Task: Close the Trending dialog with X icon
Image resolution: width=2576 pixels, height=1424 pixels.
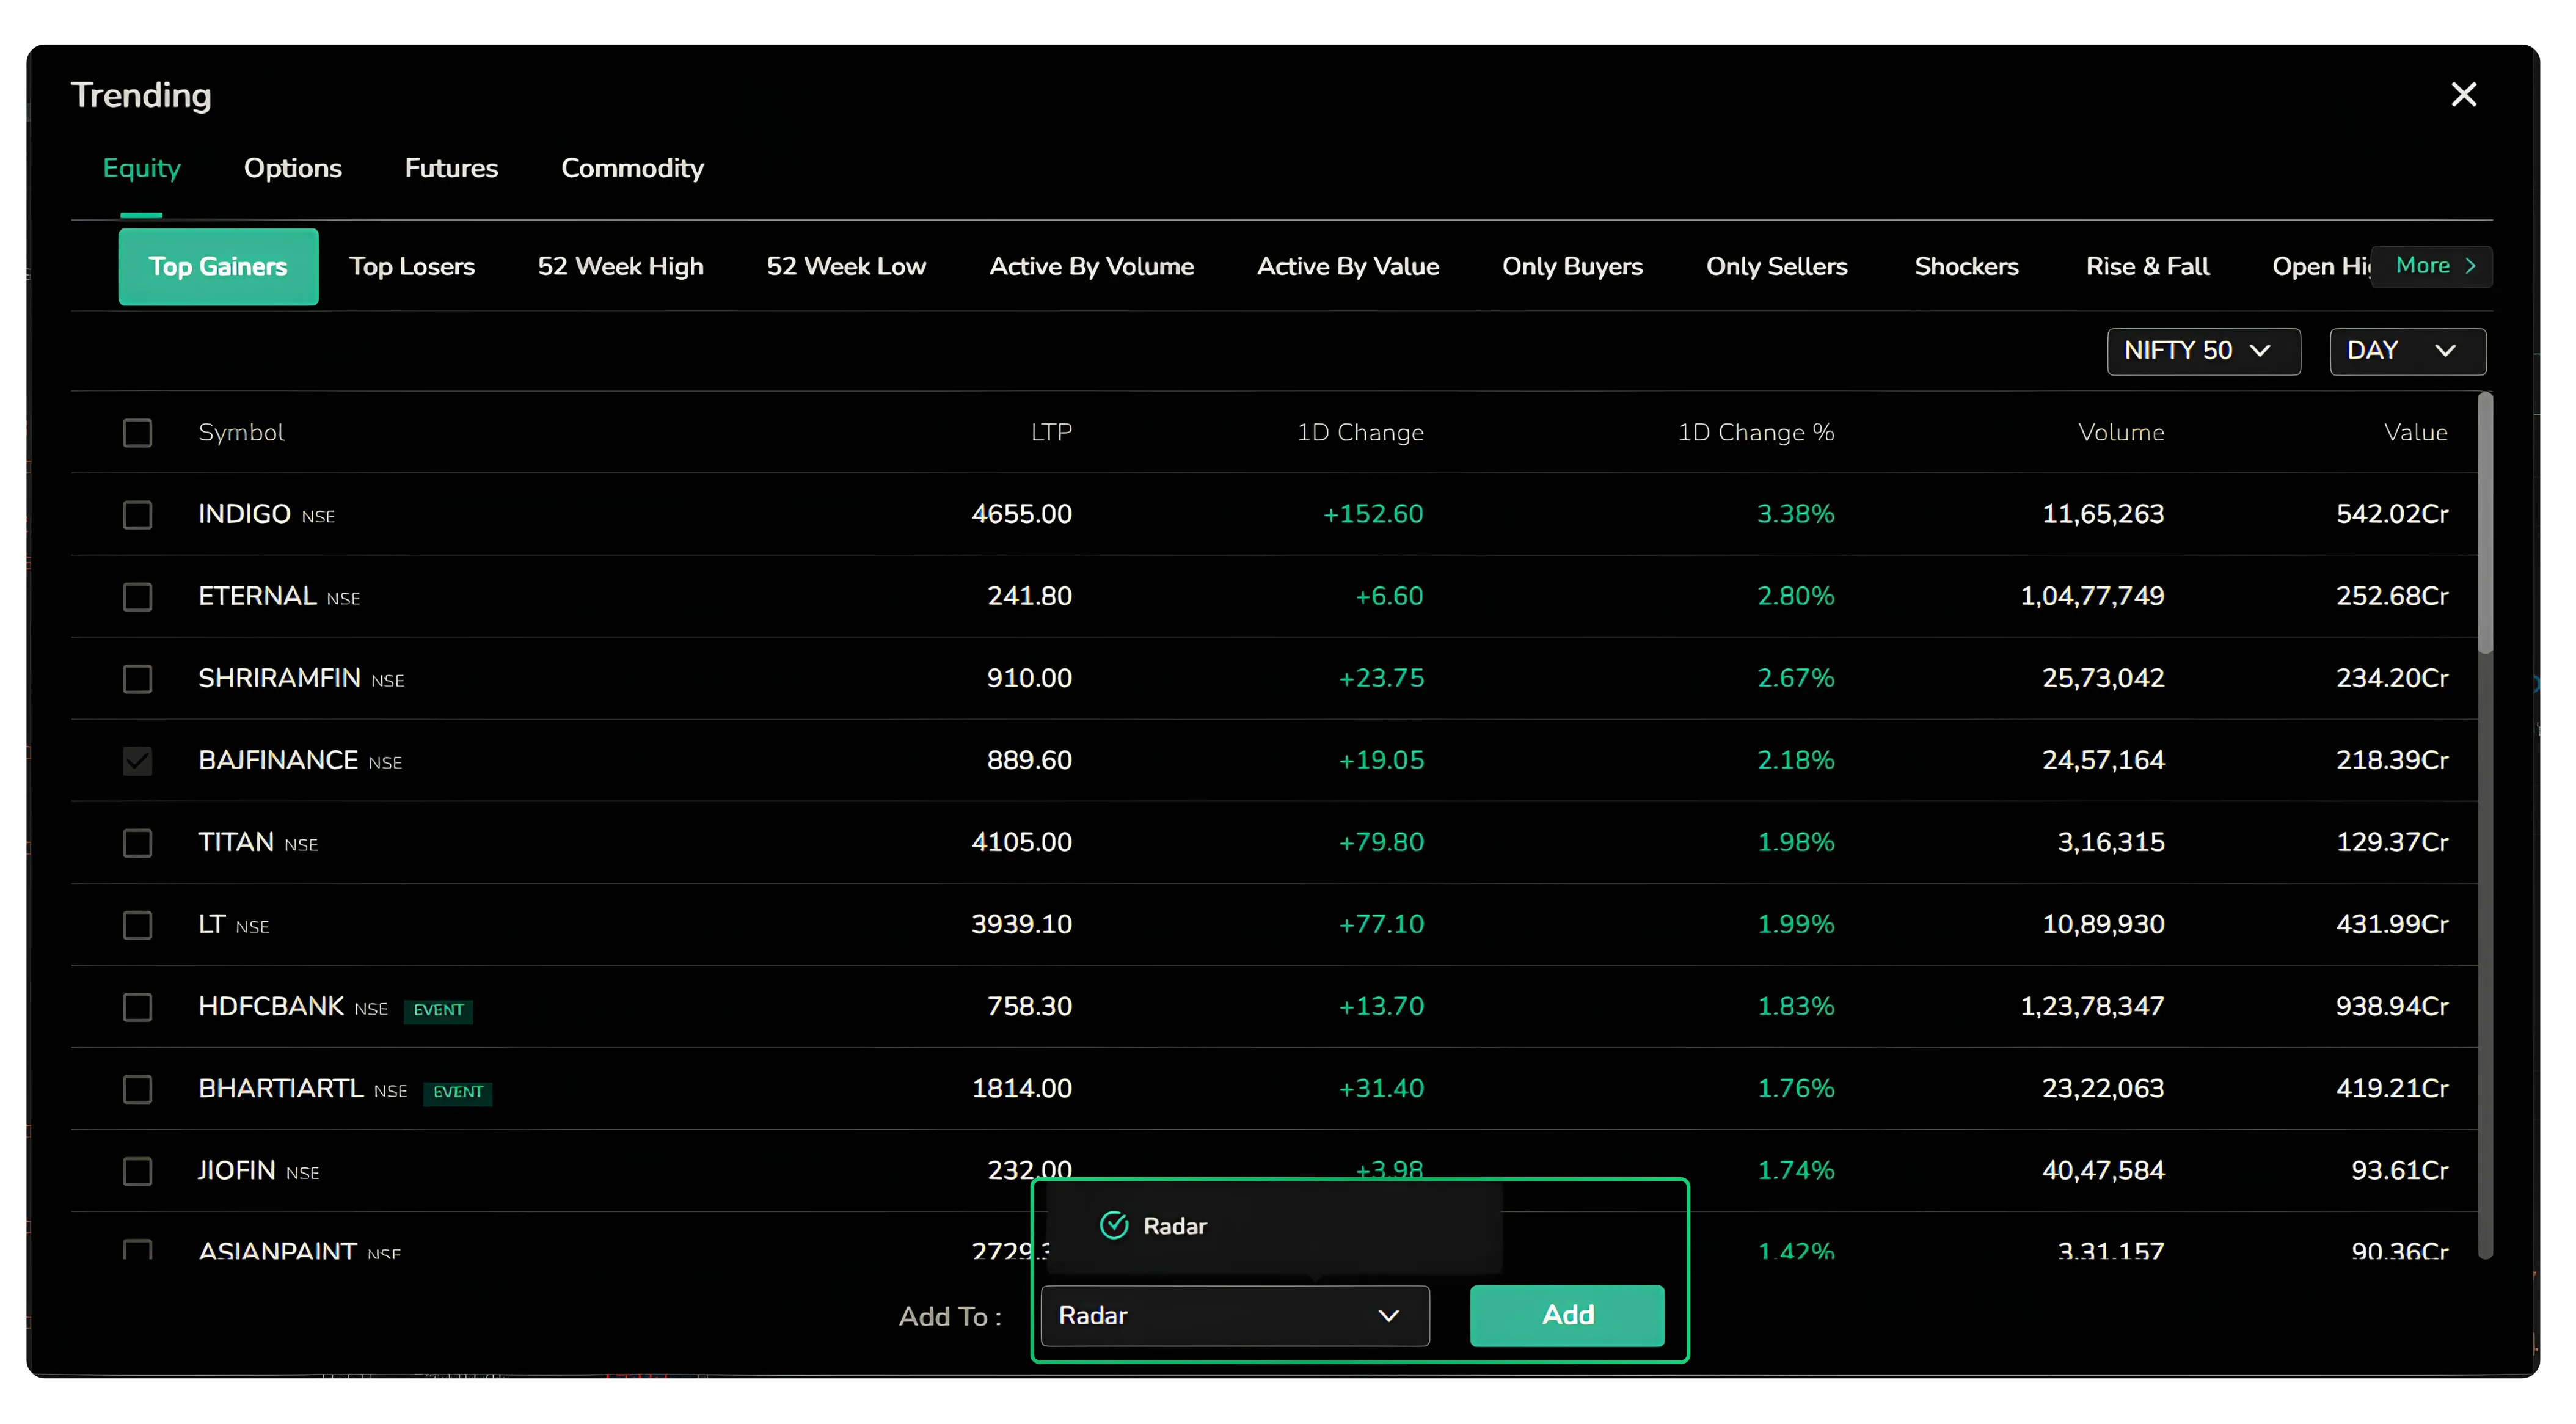Action: pos(2463,95)
